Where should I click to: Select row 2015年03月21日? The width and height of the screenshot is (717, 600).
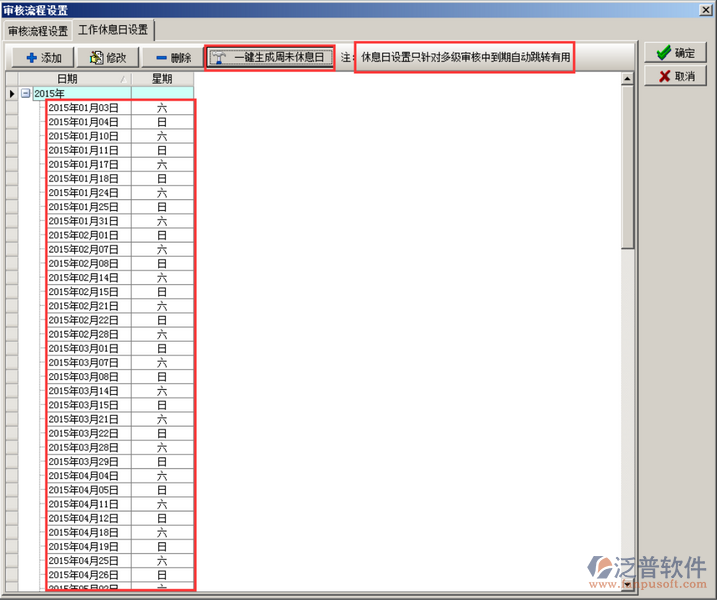120,420
